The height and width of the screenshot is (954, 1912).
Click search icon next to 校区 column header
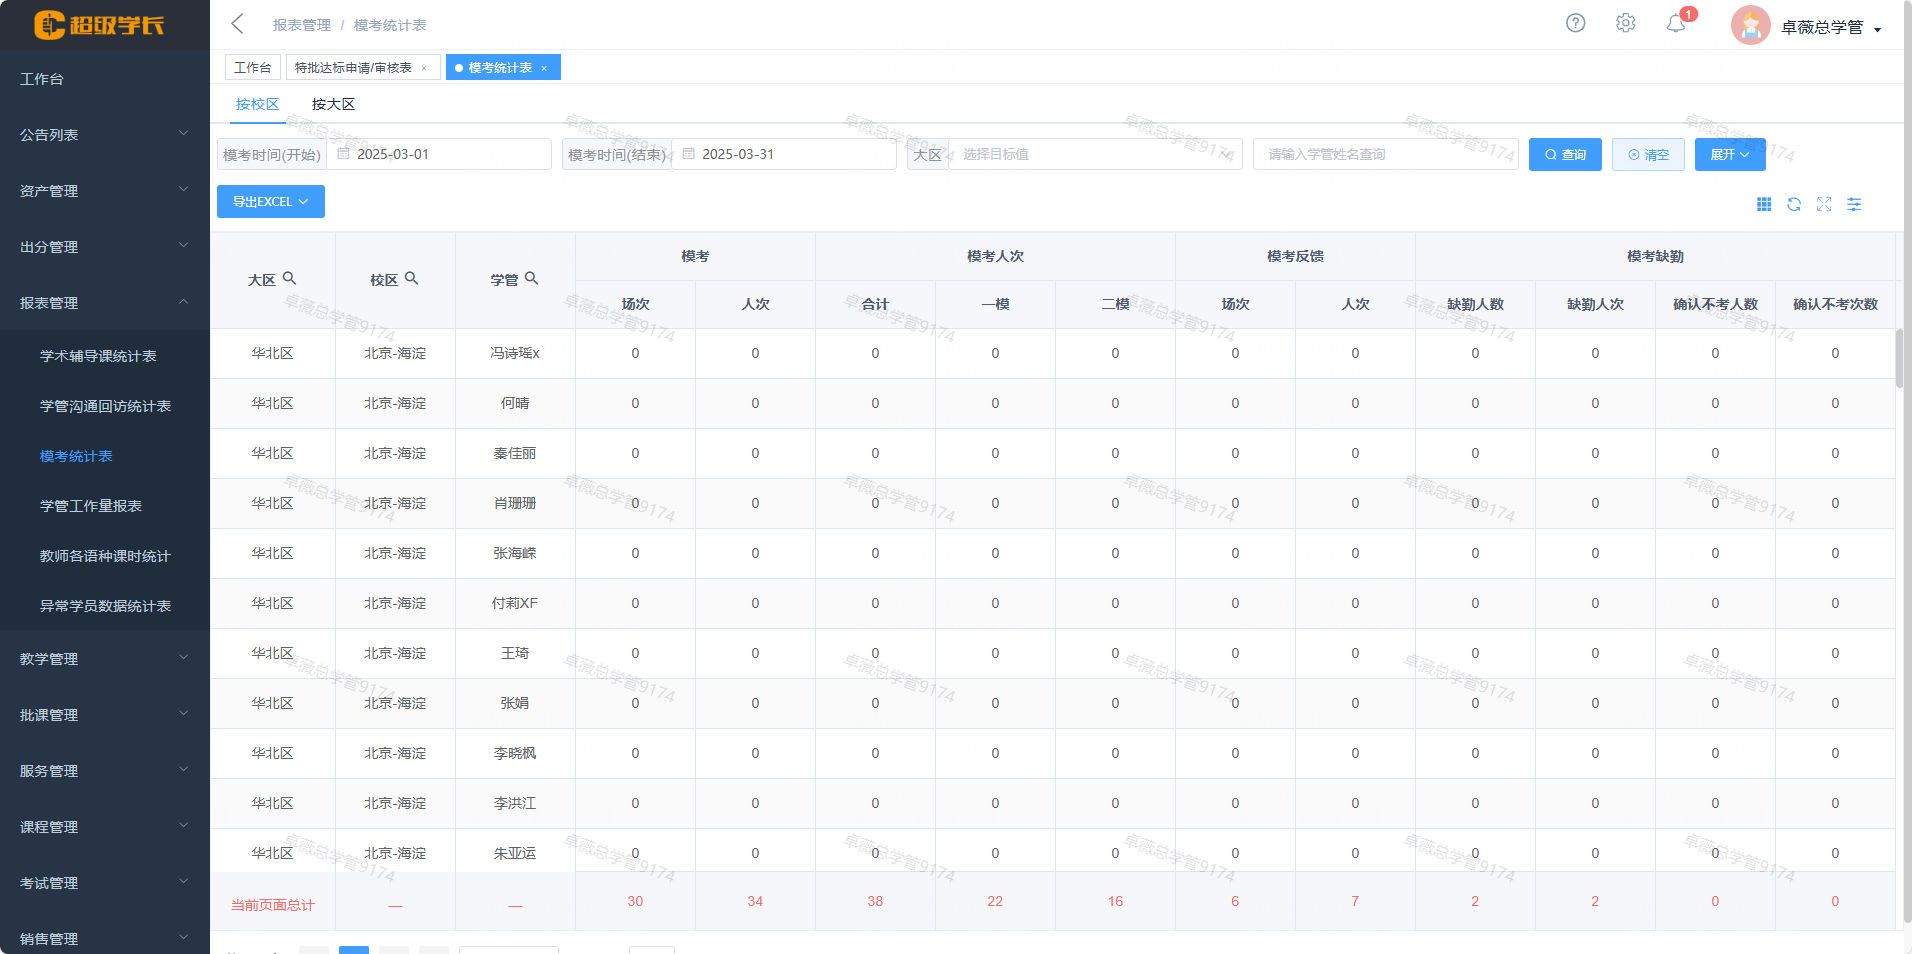point(412,279)
